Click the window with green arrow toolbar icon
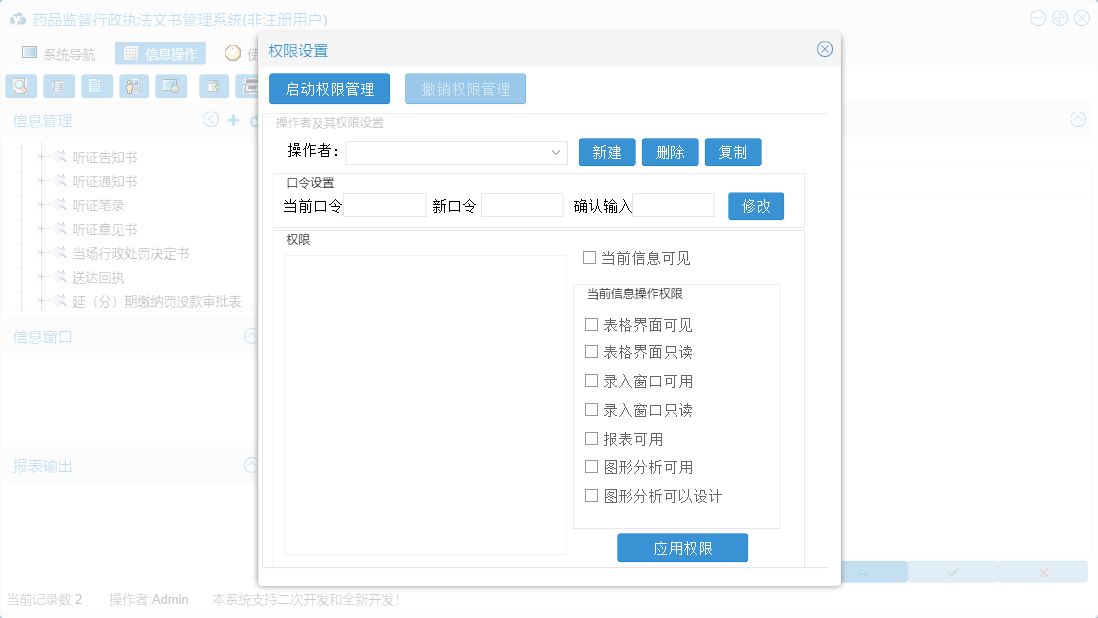Viewport: 1098px width, 618px height. click(x=214, y=86)
